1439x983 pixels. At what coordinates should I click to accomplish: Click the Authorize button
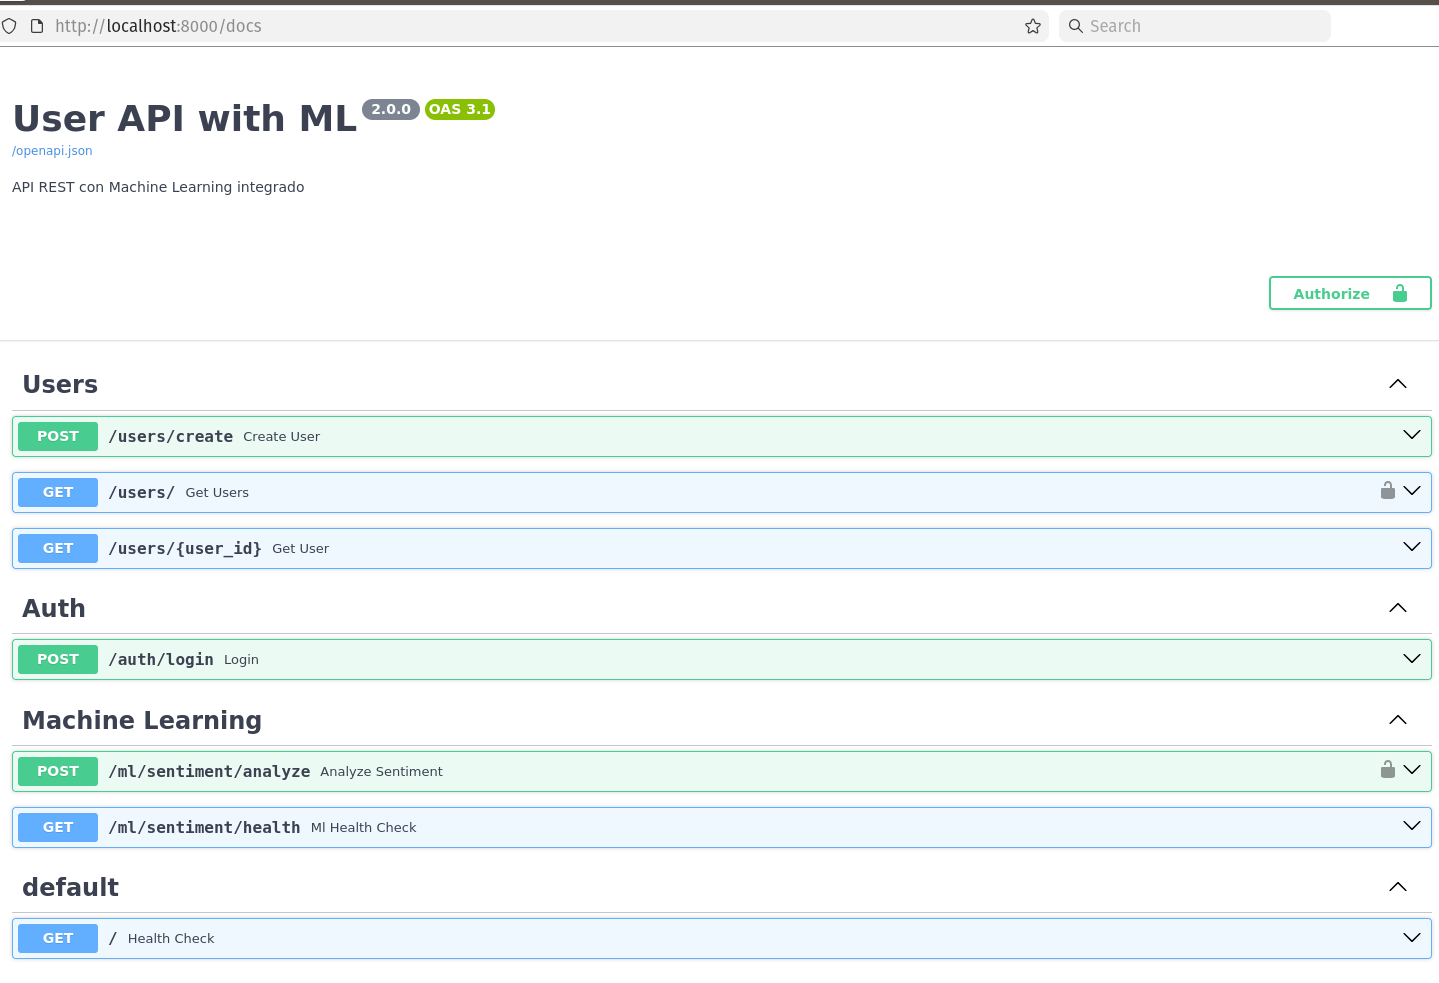1349,293
